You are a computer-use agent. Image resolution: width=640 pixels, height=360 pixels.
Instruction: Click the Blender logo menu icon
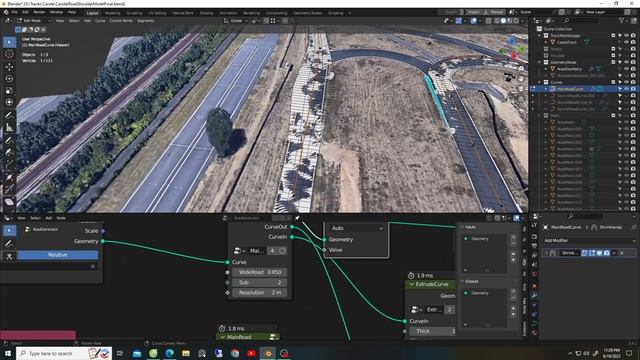(6, 12)
